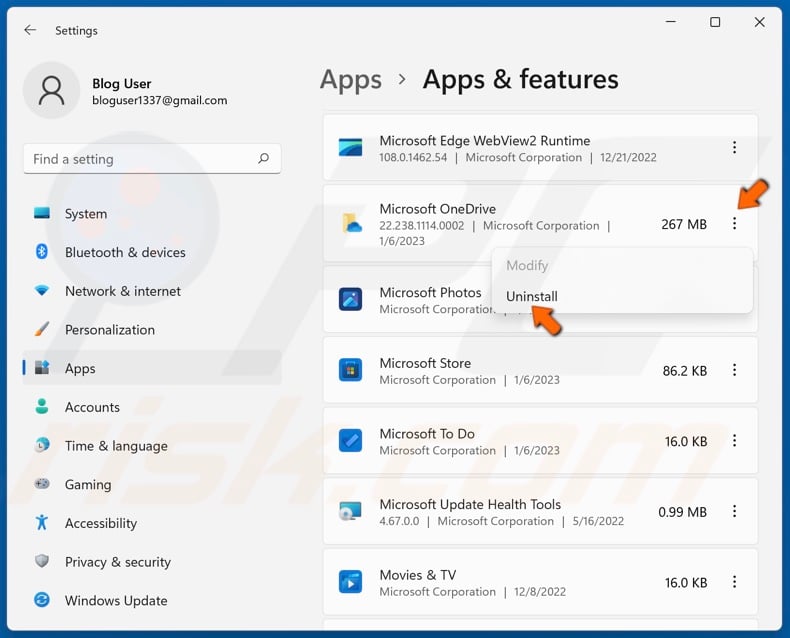Open Accounts settings

coord(152,407)
